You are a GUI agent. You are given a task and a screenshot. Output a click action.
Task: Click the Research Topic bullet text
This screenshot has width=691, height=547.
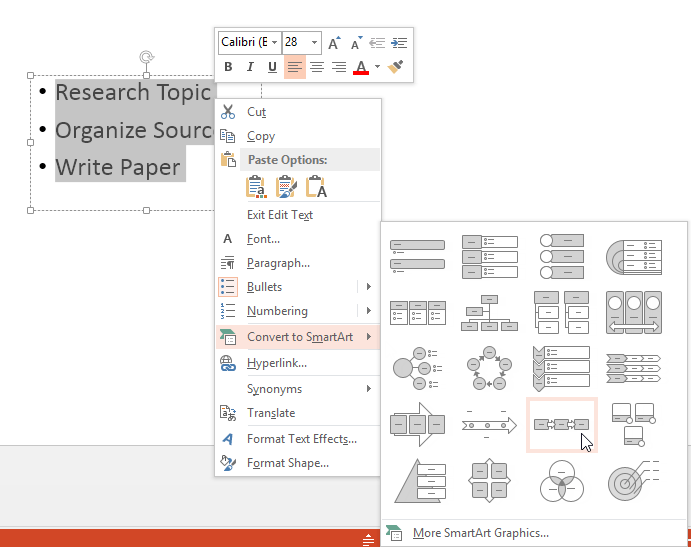[x=133, y=93]
